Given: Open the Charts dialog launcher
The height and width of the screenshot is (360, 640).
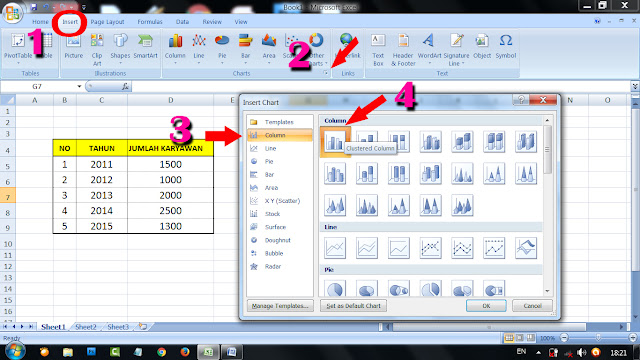Looking at the screenshot, I should 326,73.
